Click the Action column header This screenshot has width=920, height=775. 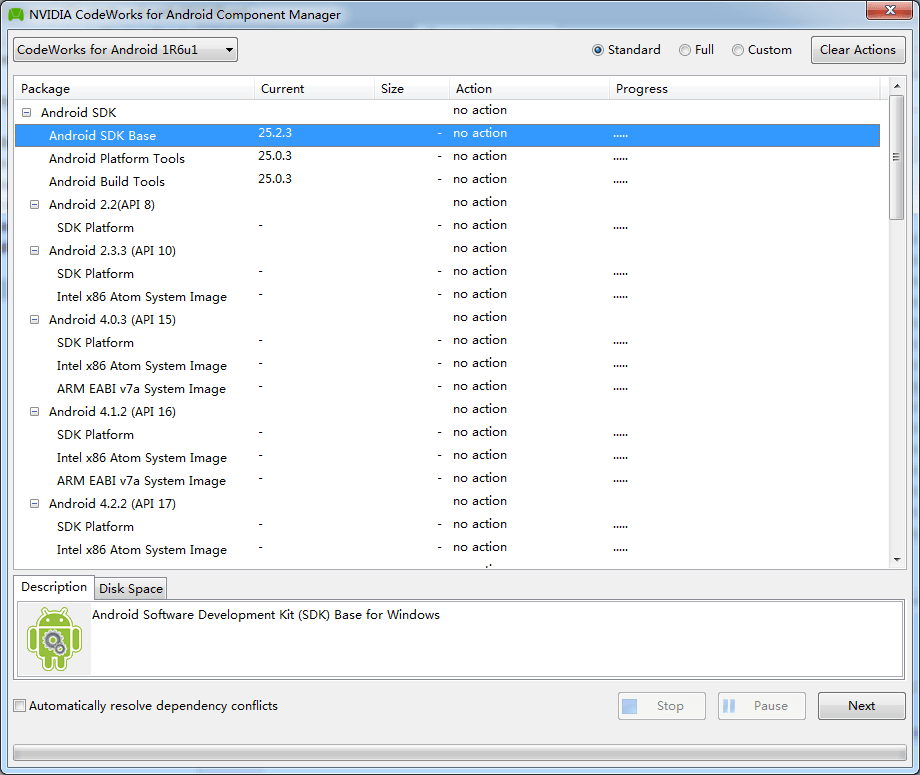pos(529,89)
